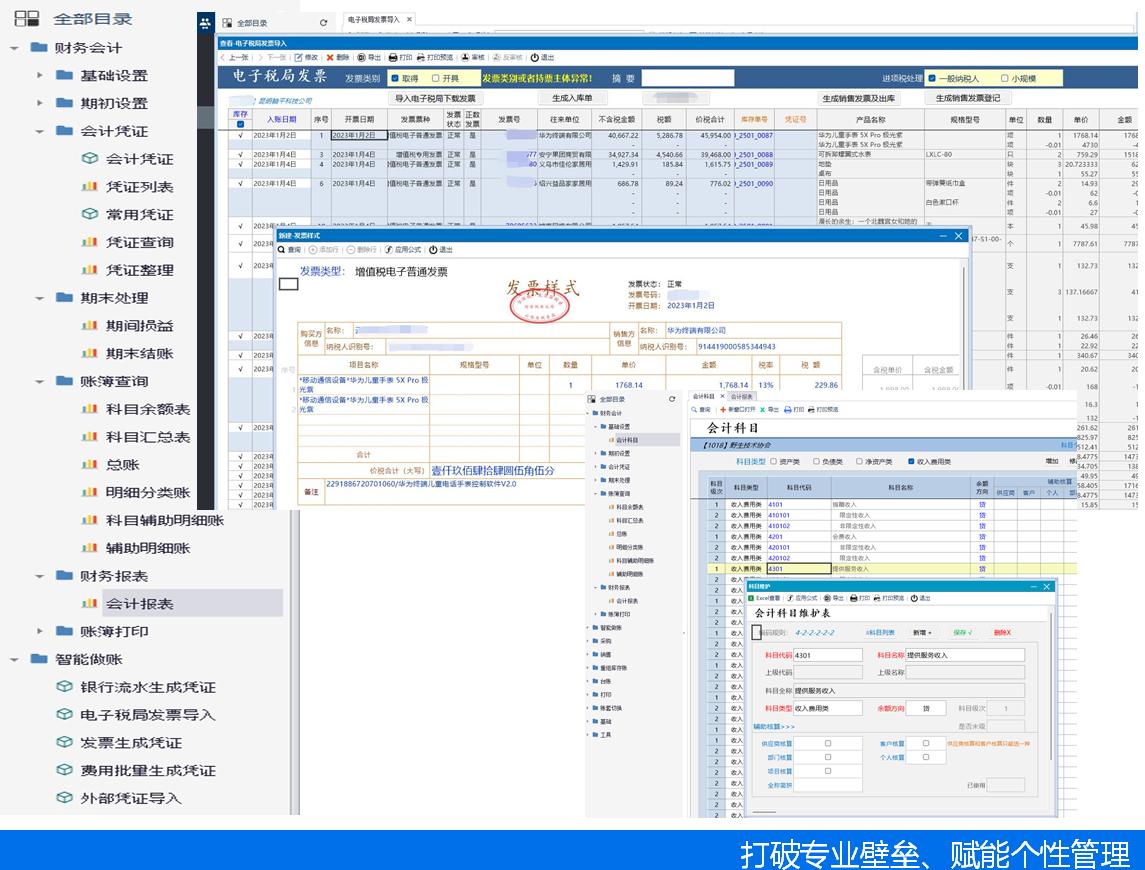The width and height of the screenshot is (1145, 870).
Task: Refresh the 全部目录 panel at top
Action: tap(323, 23)
